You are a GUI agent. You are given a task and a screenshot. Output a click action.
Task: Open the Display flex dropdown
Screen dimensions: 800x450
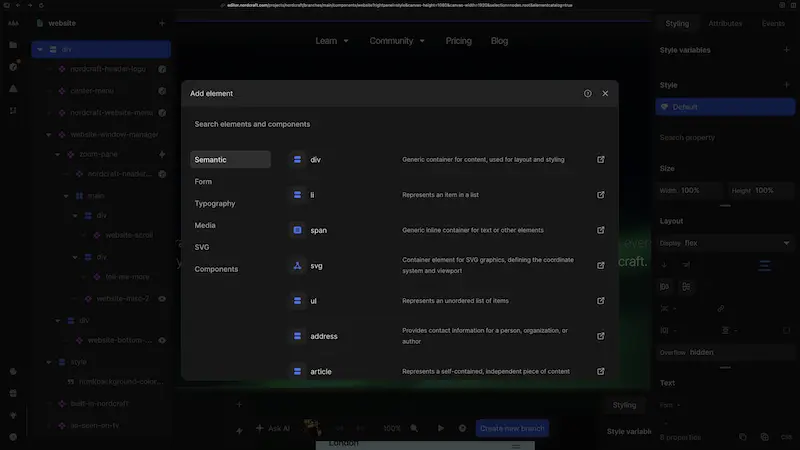pyautogui.click(x=725, y=243)
